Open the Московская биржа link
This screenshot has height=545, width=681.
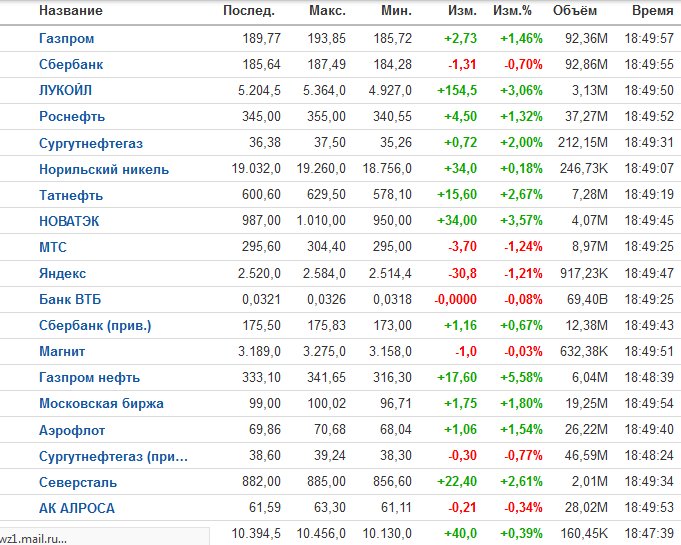click(101, 403)
